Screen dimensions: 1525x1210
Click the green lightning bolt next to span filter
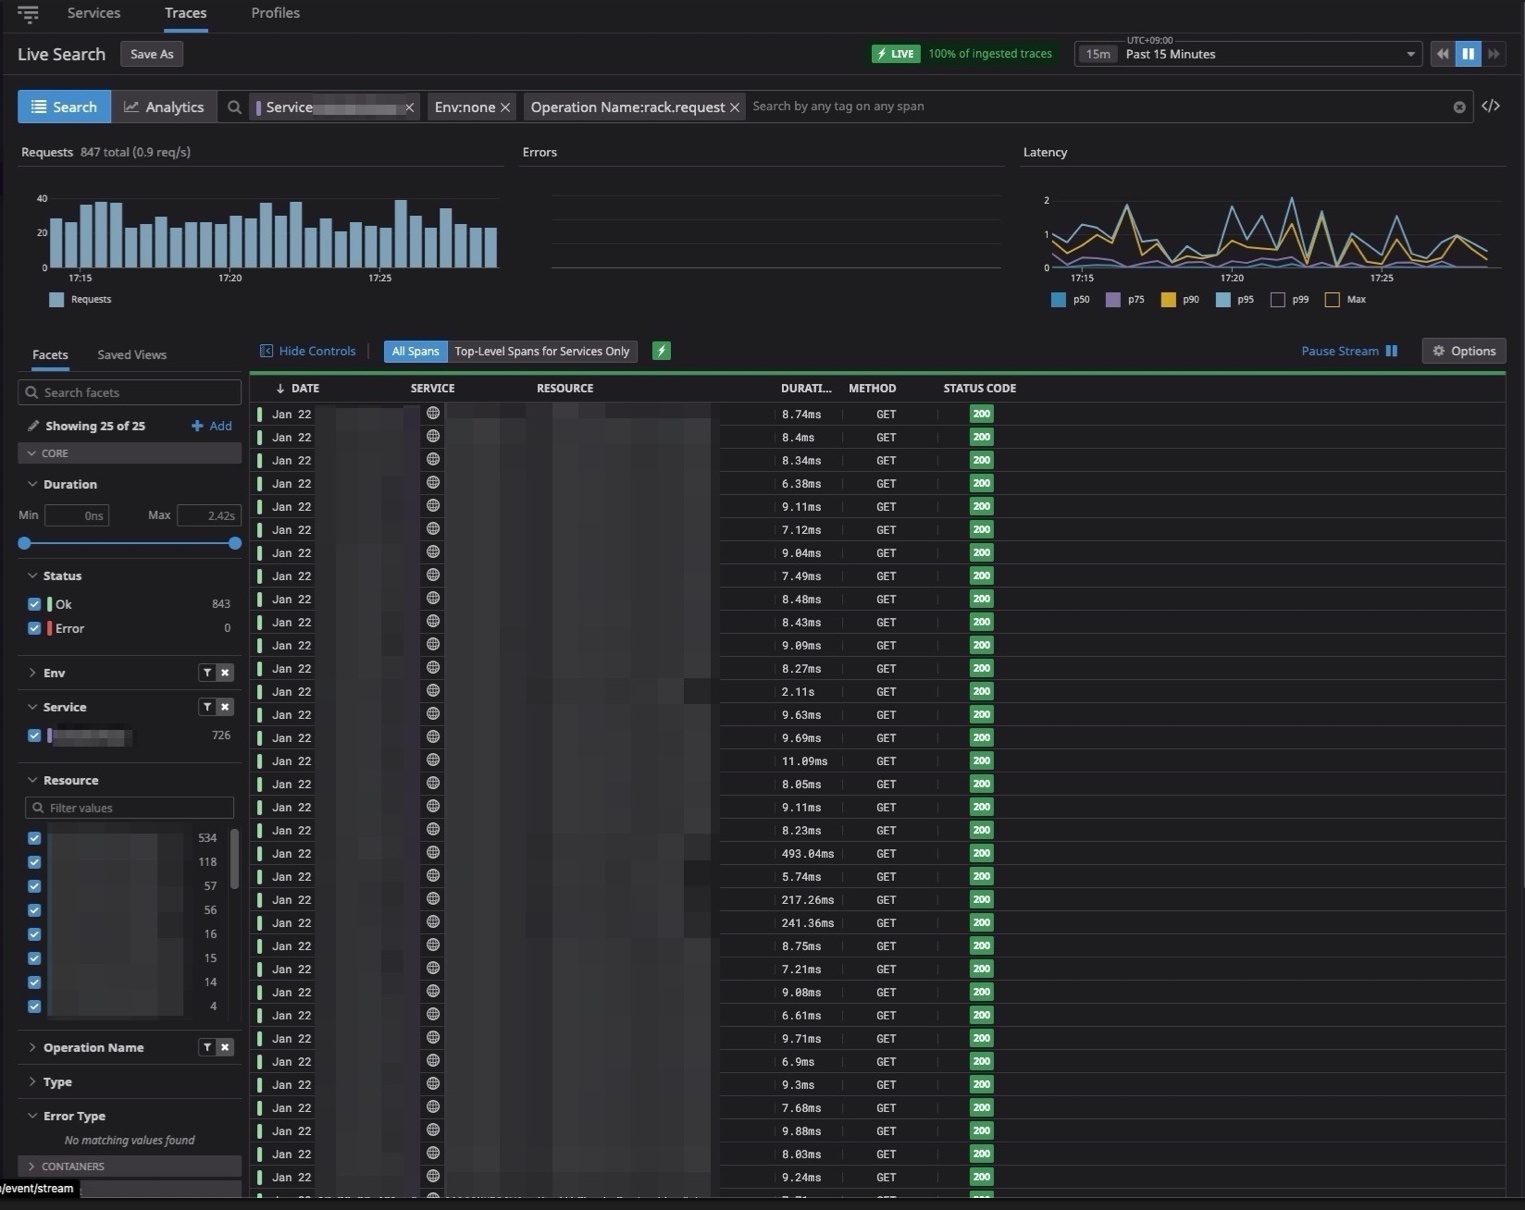(661, 351)
